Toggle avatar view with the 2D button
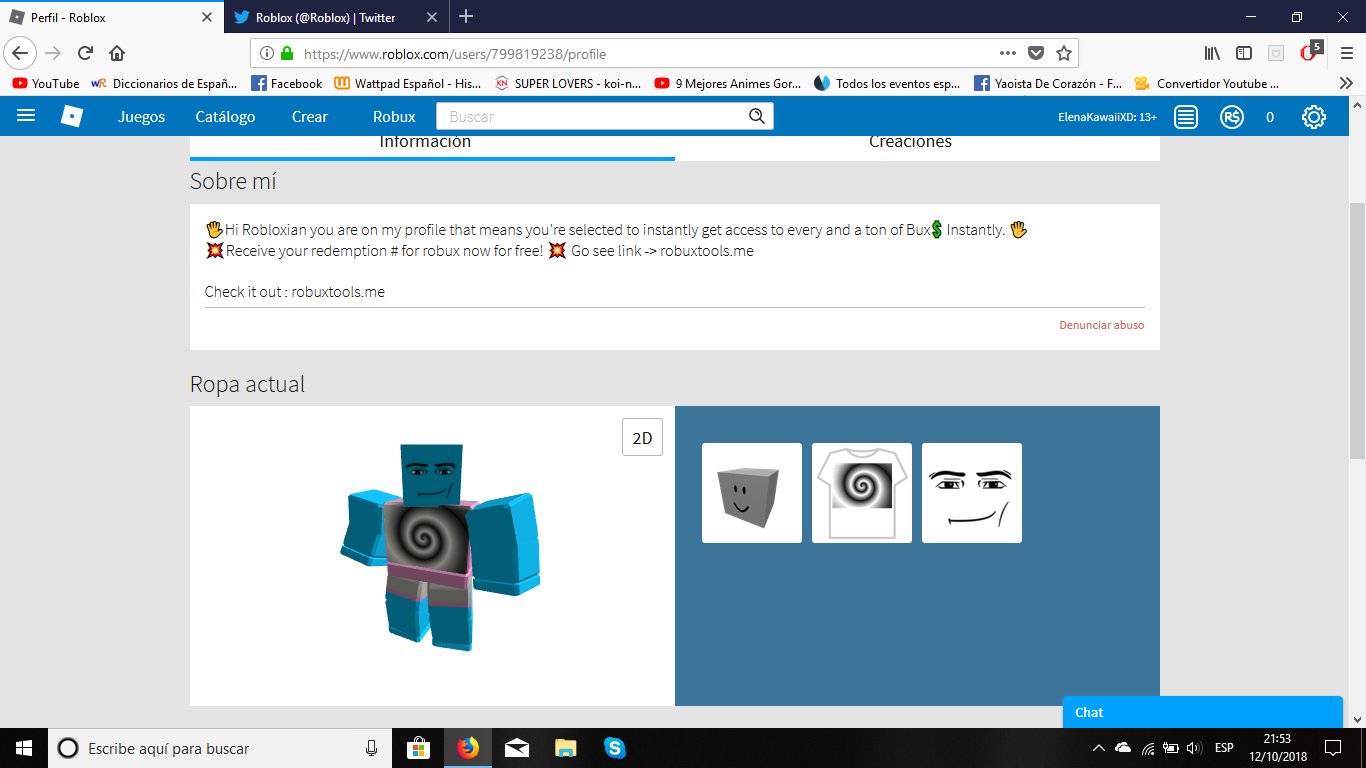Viewport: 1366px width, 768px height. (x=642, y=437)
